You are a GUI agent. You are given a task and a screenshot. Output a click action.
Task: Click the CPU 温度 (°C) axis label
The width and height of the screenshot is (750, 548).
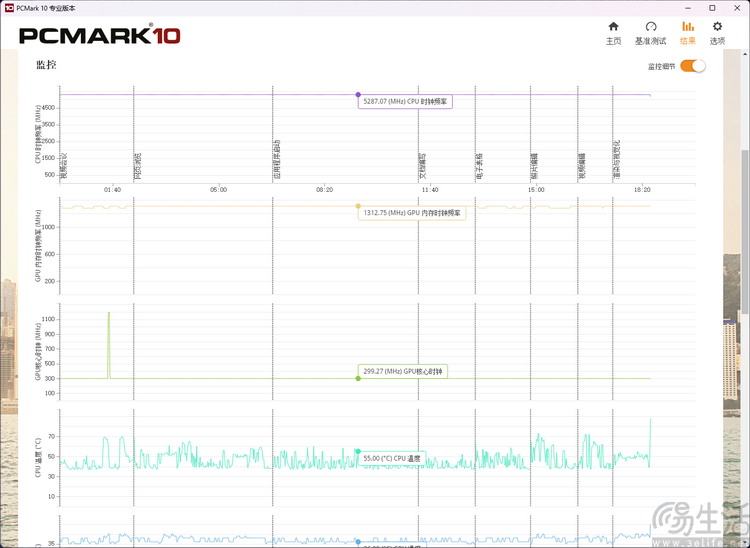click(38, 457)
